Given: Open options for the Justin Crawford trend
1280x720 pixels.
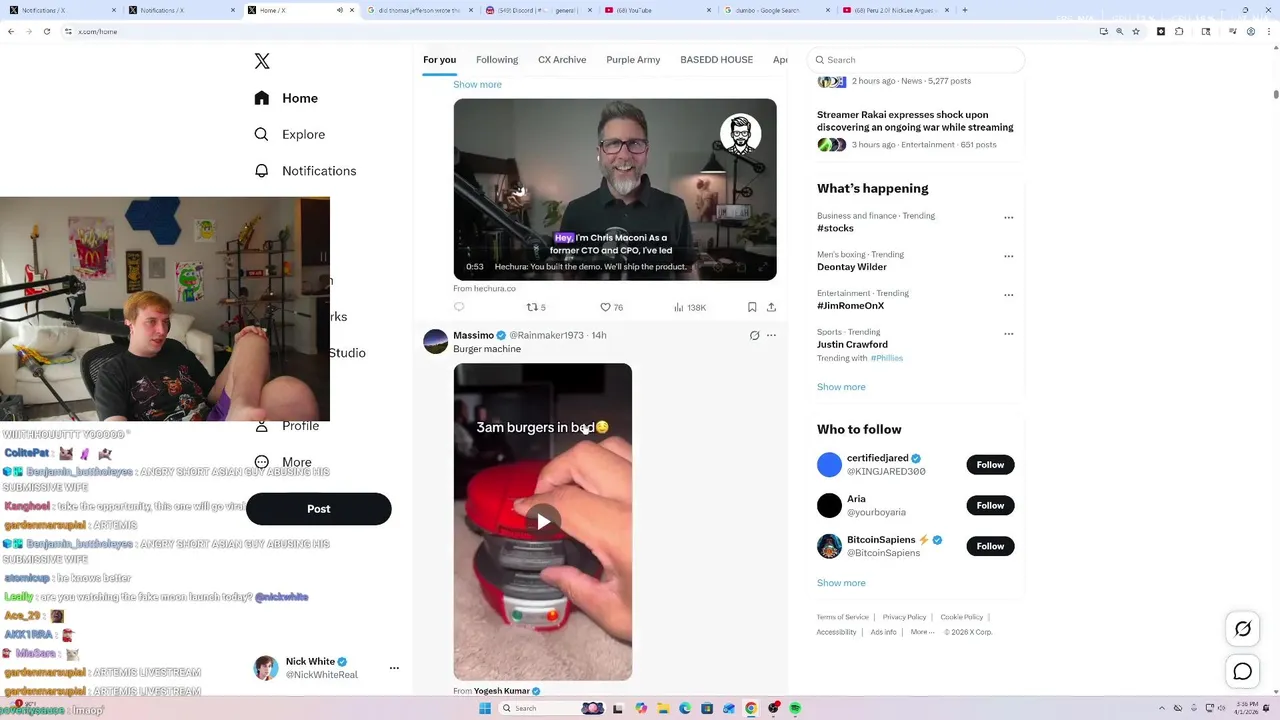Looking at the screenshot, I should click(1008, 334).
